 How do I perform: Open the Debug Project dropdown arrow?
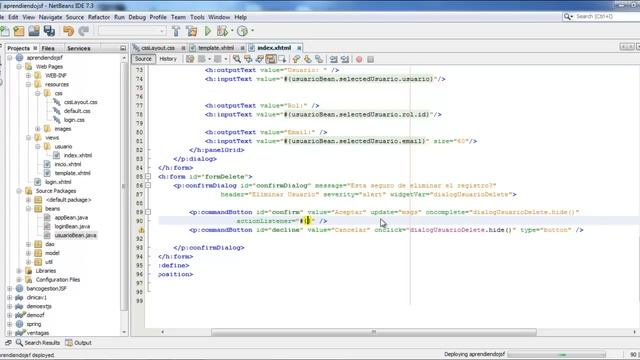232,31
